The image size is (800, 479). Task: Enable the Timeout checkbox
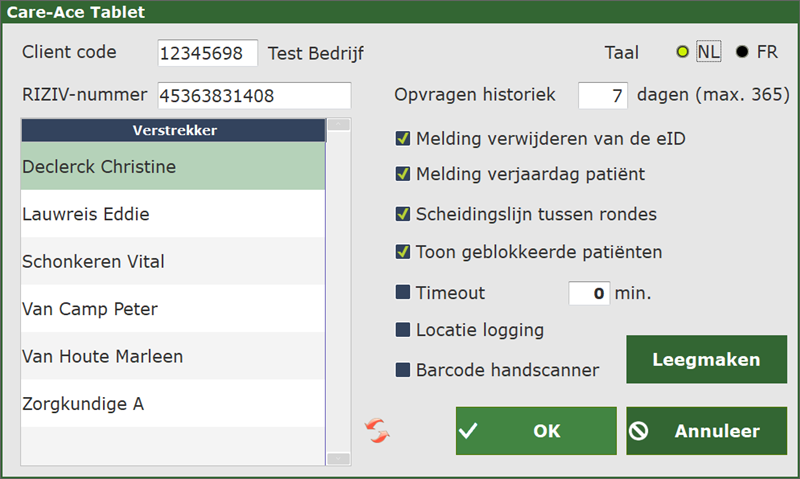(403, 293)
